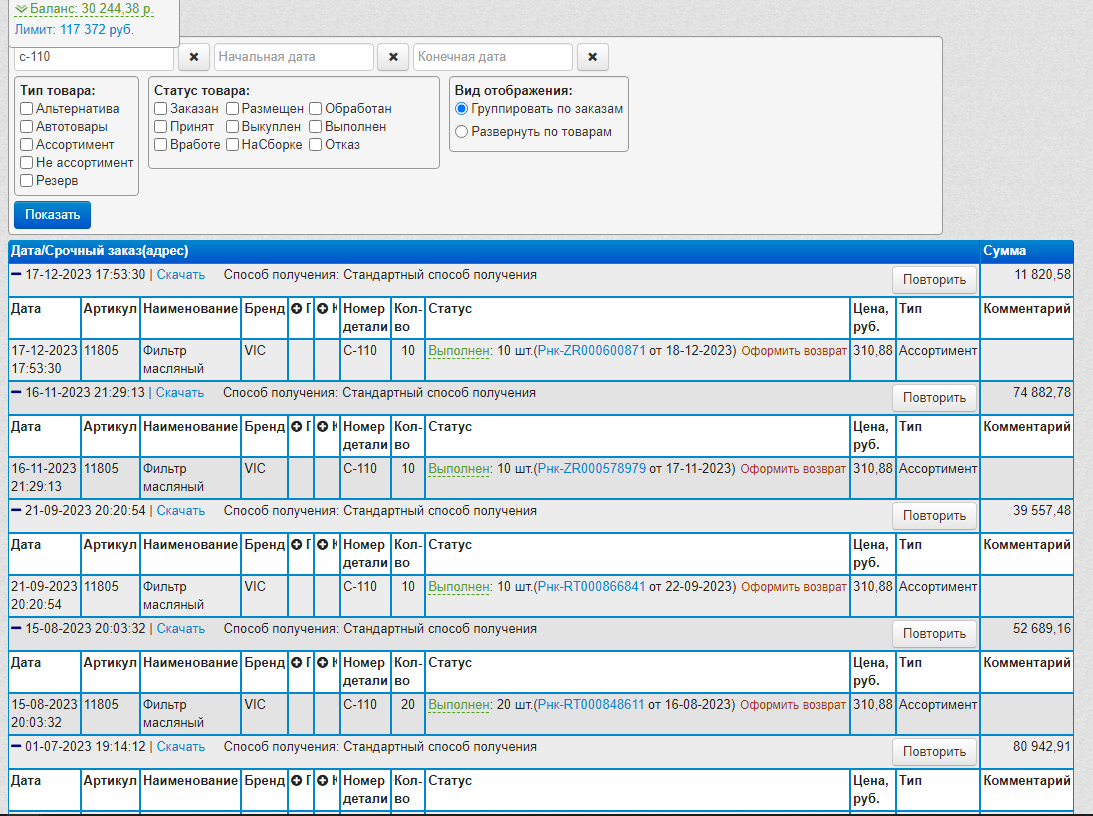The height and width of the screenshot is (816, 1093).
Task: Click first plus icon in 01-07-2023 table header
Action: (297, 780)
